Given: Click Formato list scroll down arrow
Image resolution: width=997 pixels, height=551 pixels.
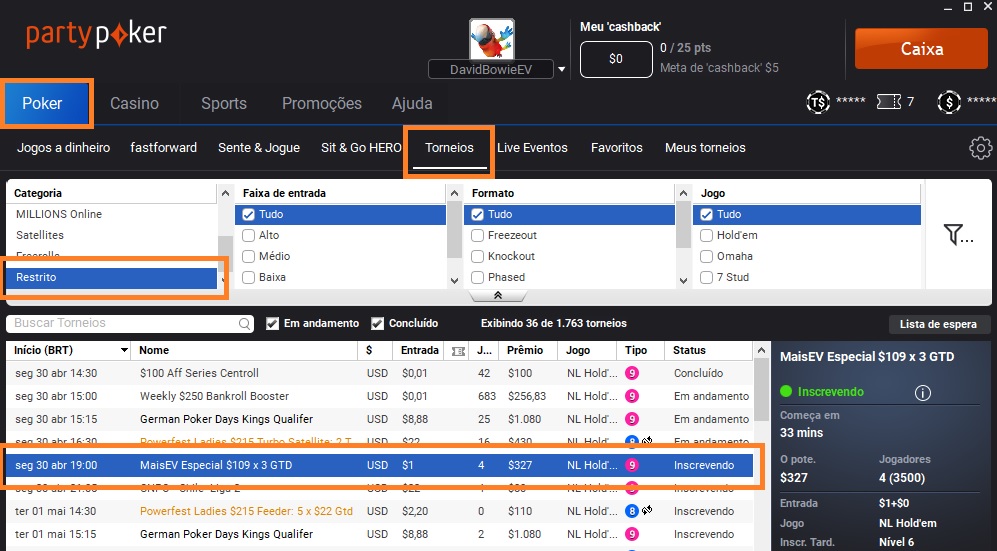Looking at the screenshot, I should pos(683,280).
